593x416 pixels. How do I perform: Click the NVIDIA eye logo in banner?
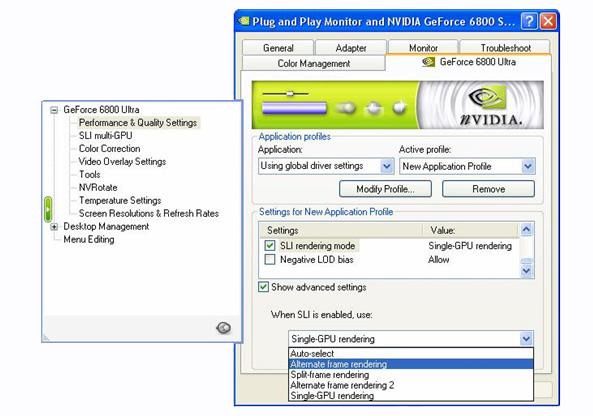tap(487, 98)
